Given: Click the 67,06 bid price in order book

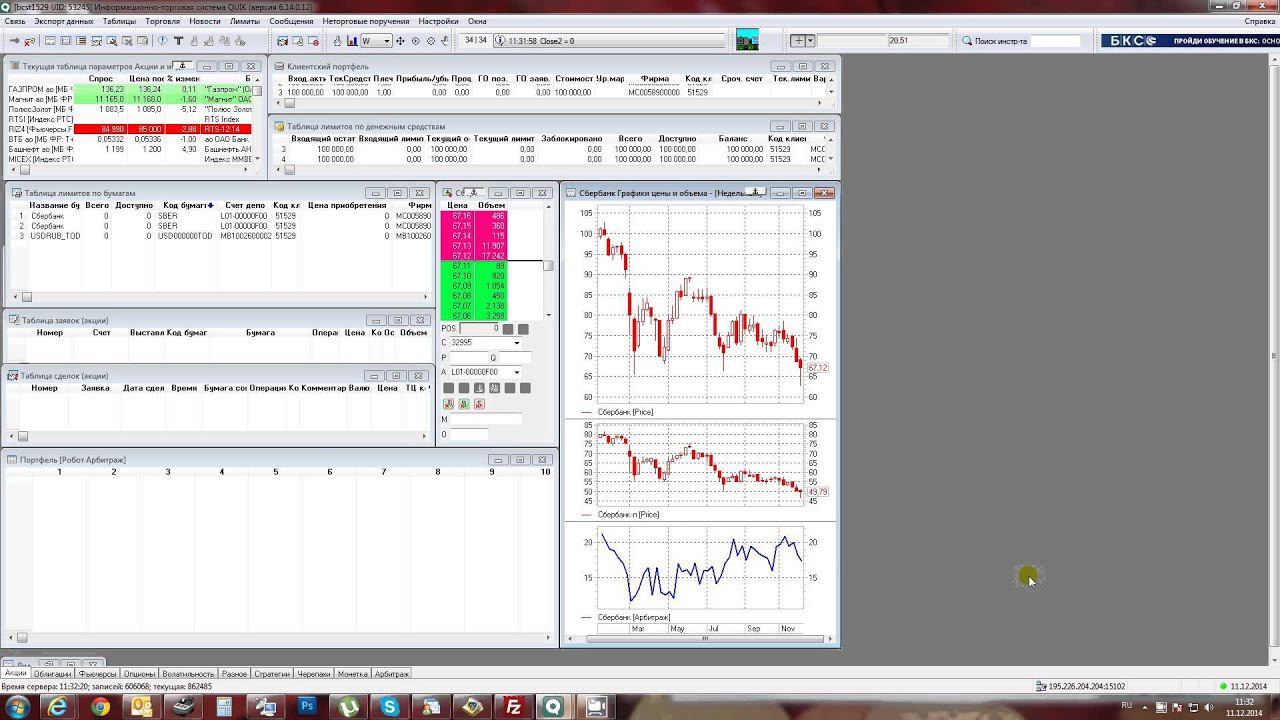Looking at the screenshot, I should pos(461,316).
